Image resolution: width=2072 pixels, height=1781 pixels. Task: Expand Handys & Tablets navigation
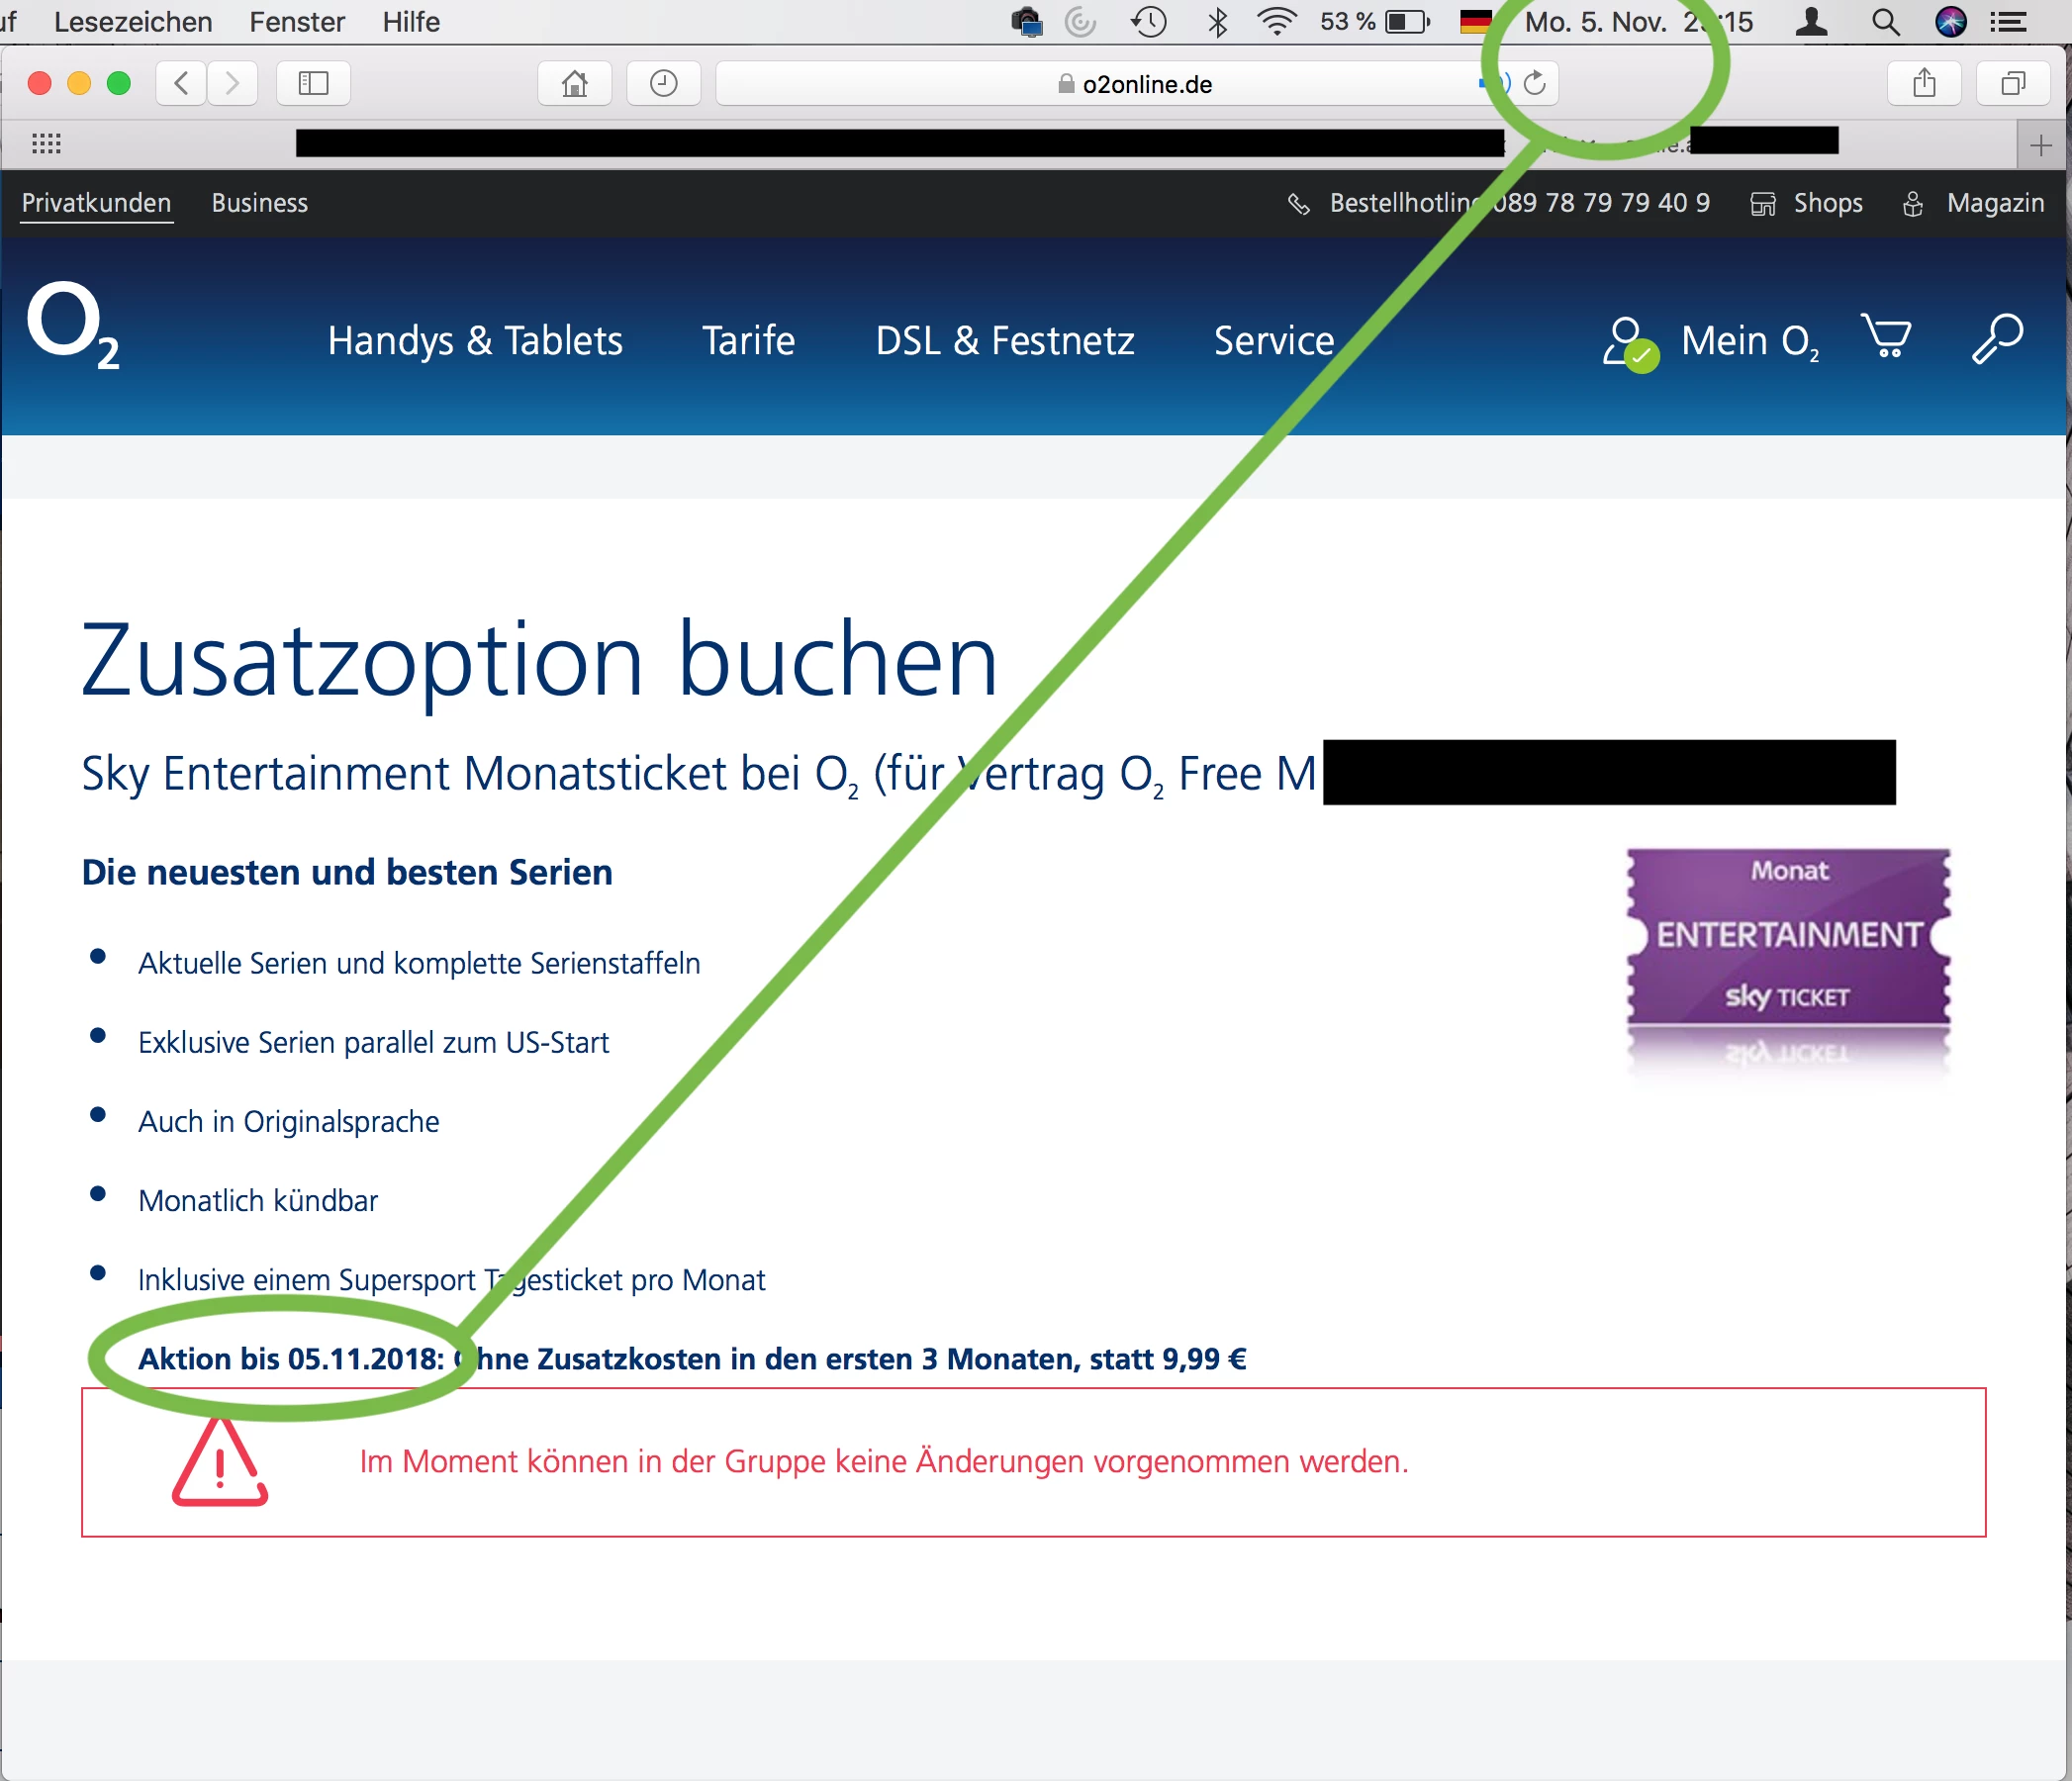point(475,341)
